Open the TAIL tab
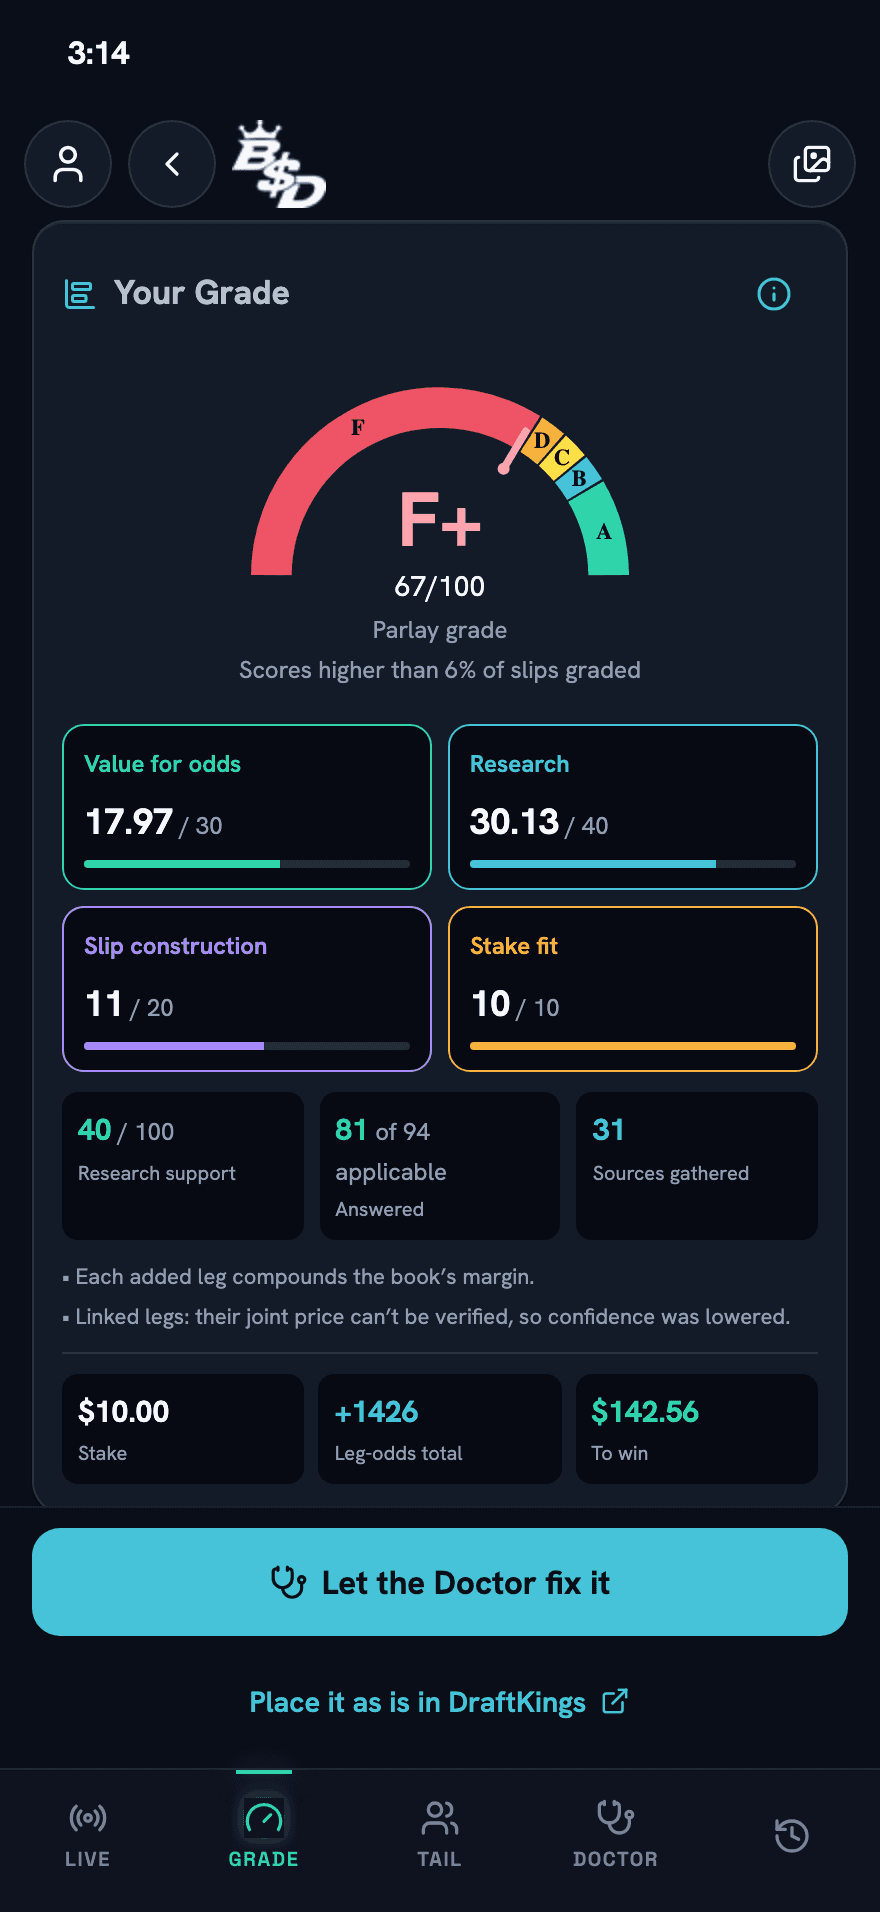880x1912 pixels. tap(440, 1835)
